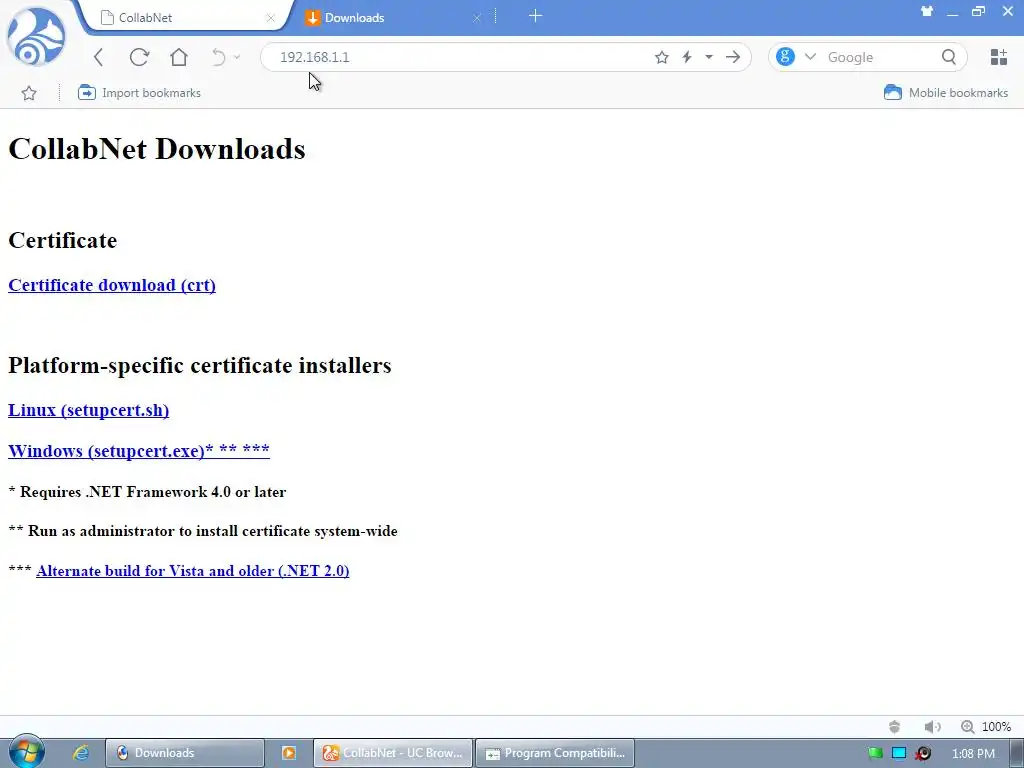Open the address bar dropdown arrow
Image resolution: width=1024 pixels, height=768 pixels.
pos(709,57)
